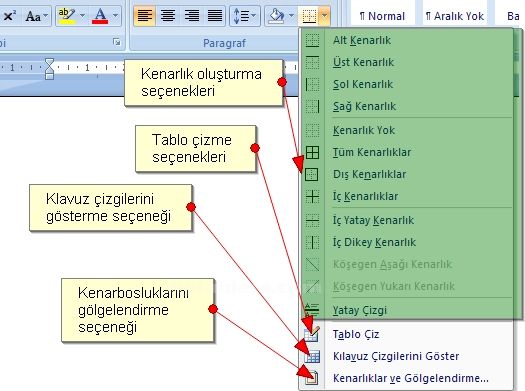Viewport: 525px width, 391px height.
Task: Apply the yellow text highlight color
Action: click(67, 16)
